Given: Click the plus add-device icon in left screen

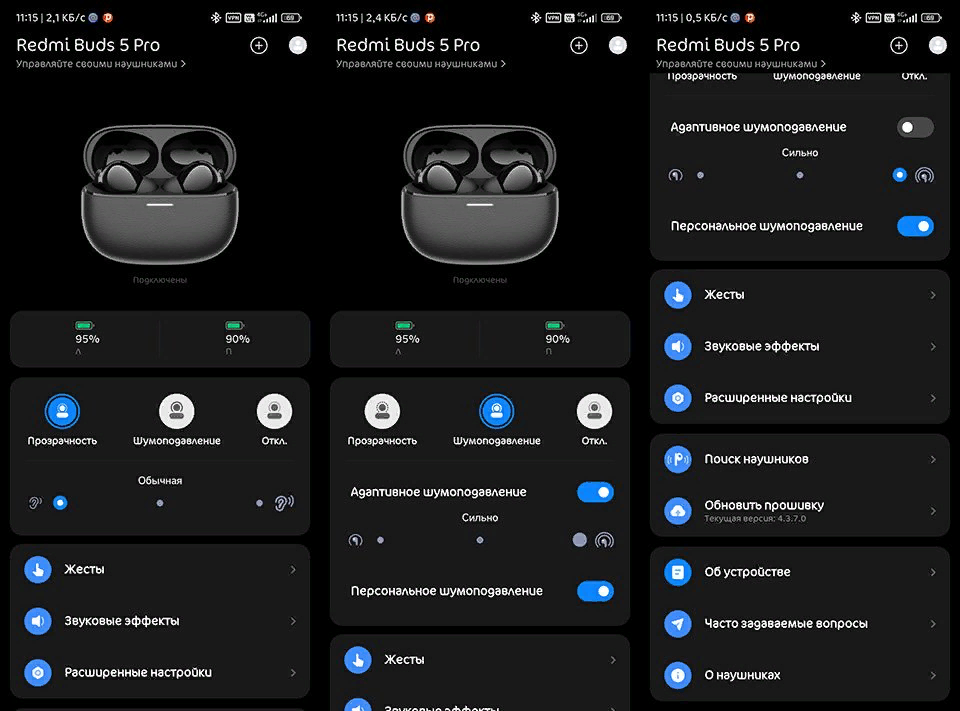Looking at the screenshot, I should coord(259,45).
